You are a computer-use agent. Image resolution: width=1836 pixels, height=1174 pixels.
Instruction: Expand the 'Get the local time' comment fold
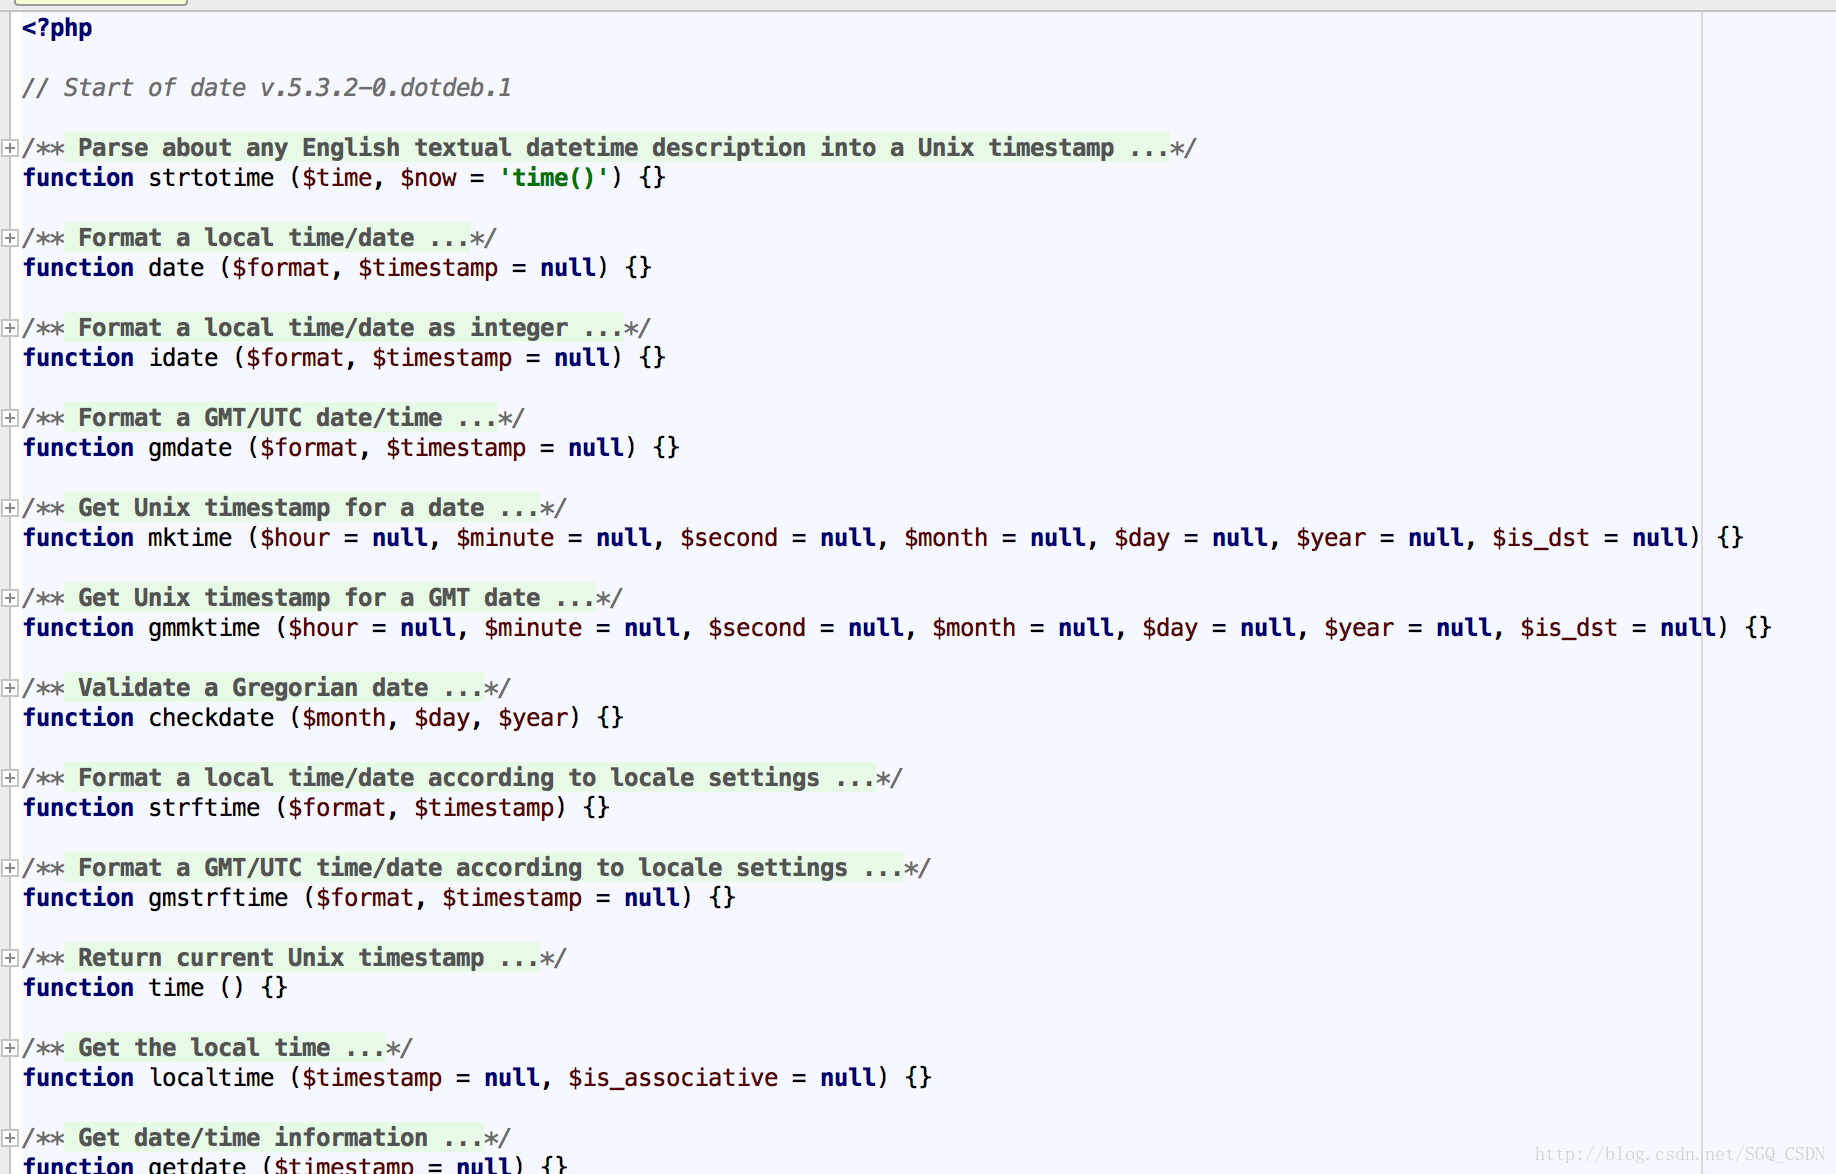click(10, 1048)
